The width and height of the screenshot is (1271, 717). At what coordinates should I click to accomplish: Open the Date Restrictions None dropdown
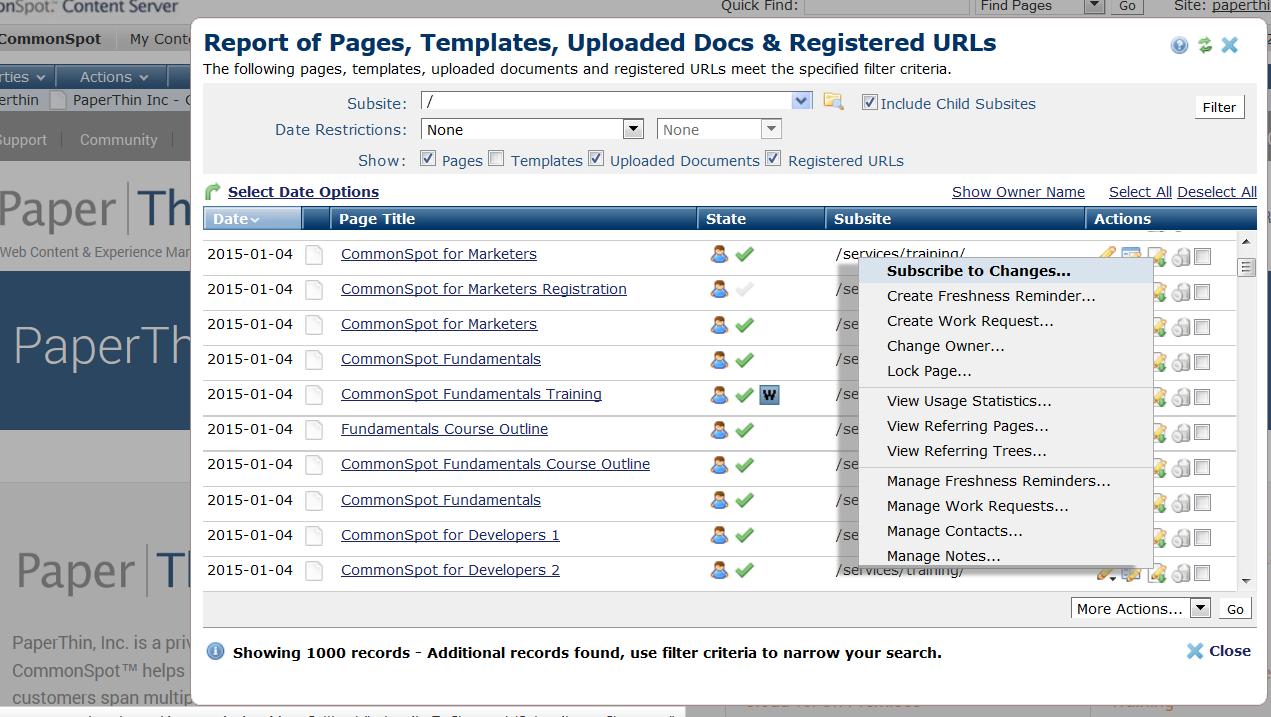click(633, 129)
